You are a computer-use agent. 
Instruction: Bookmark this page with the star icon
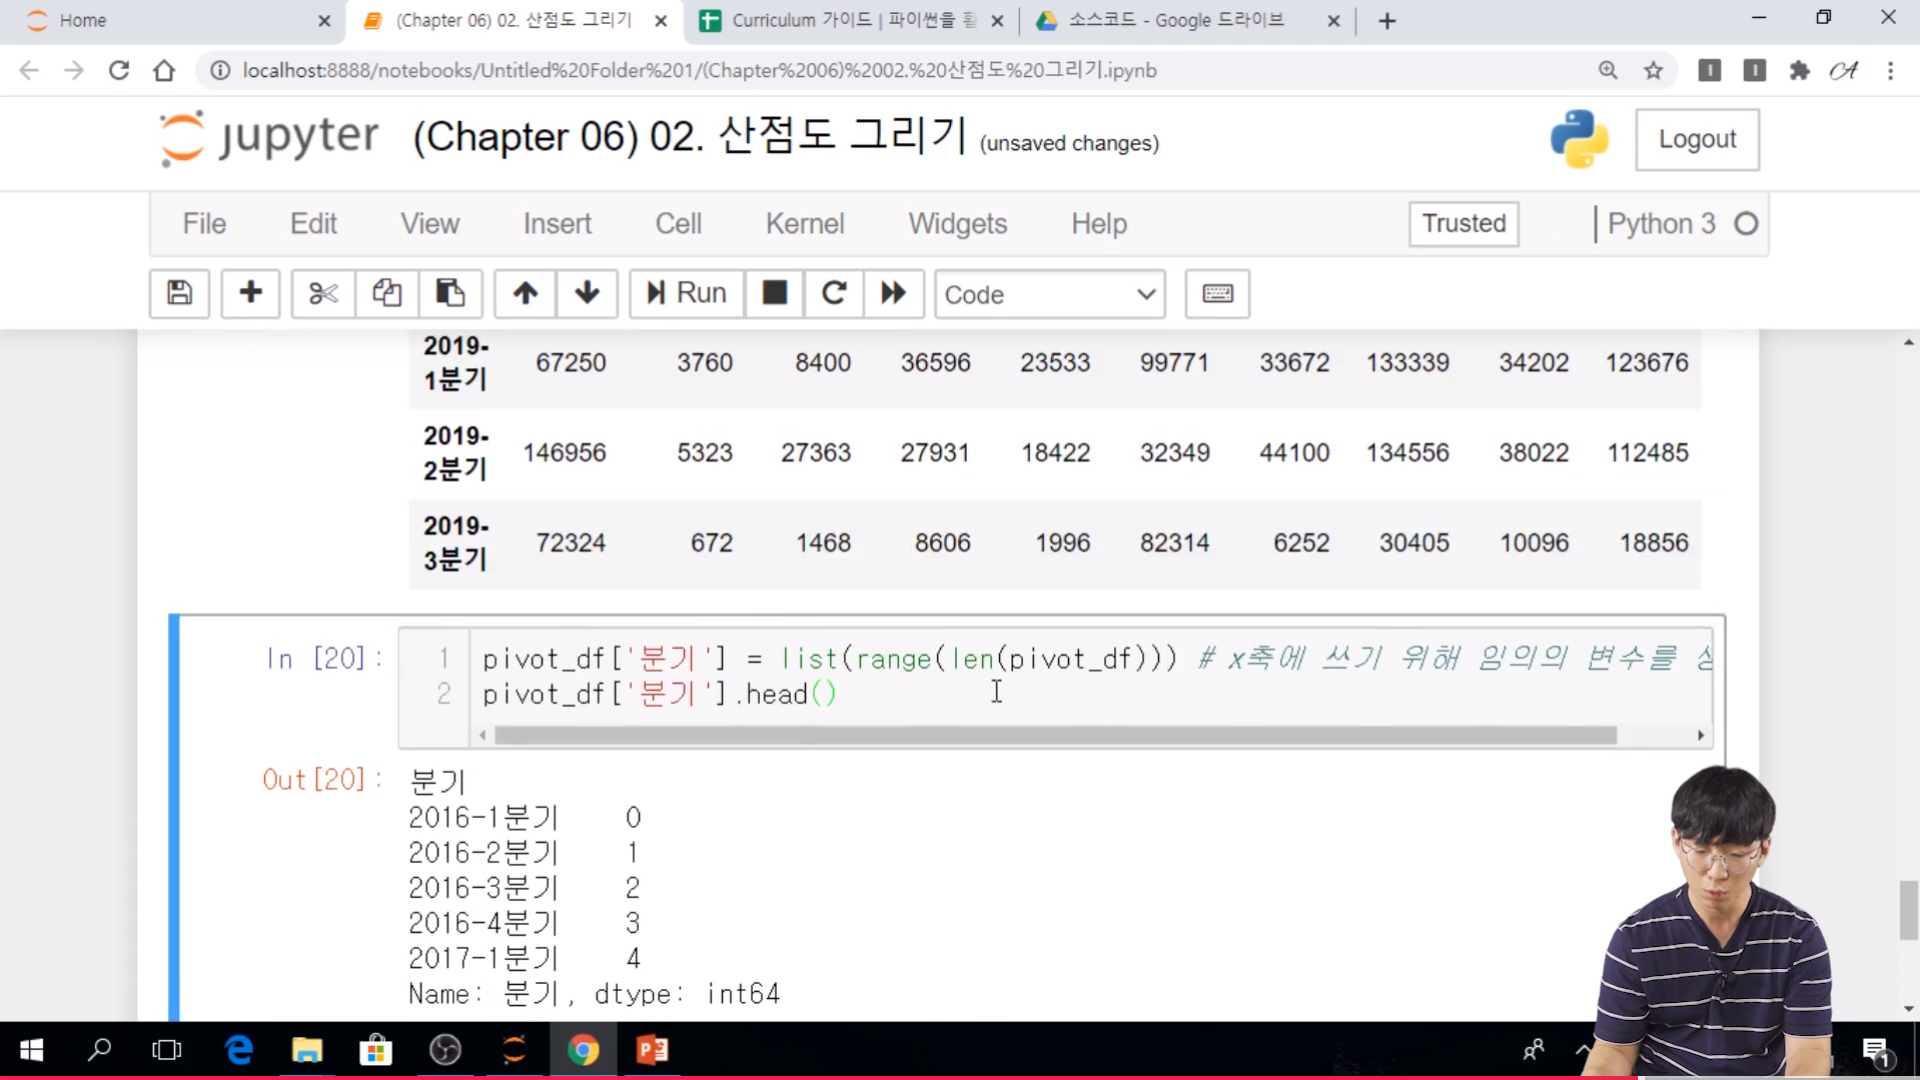coord(1653,70)
